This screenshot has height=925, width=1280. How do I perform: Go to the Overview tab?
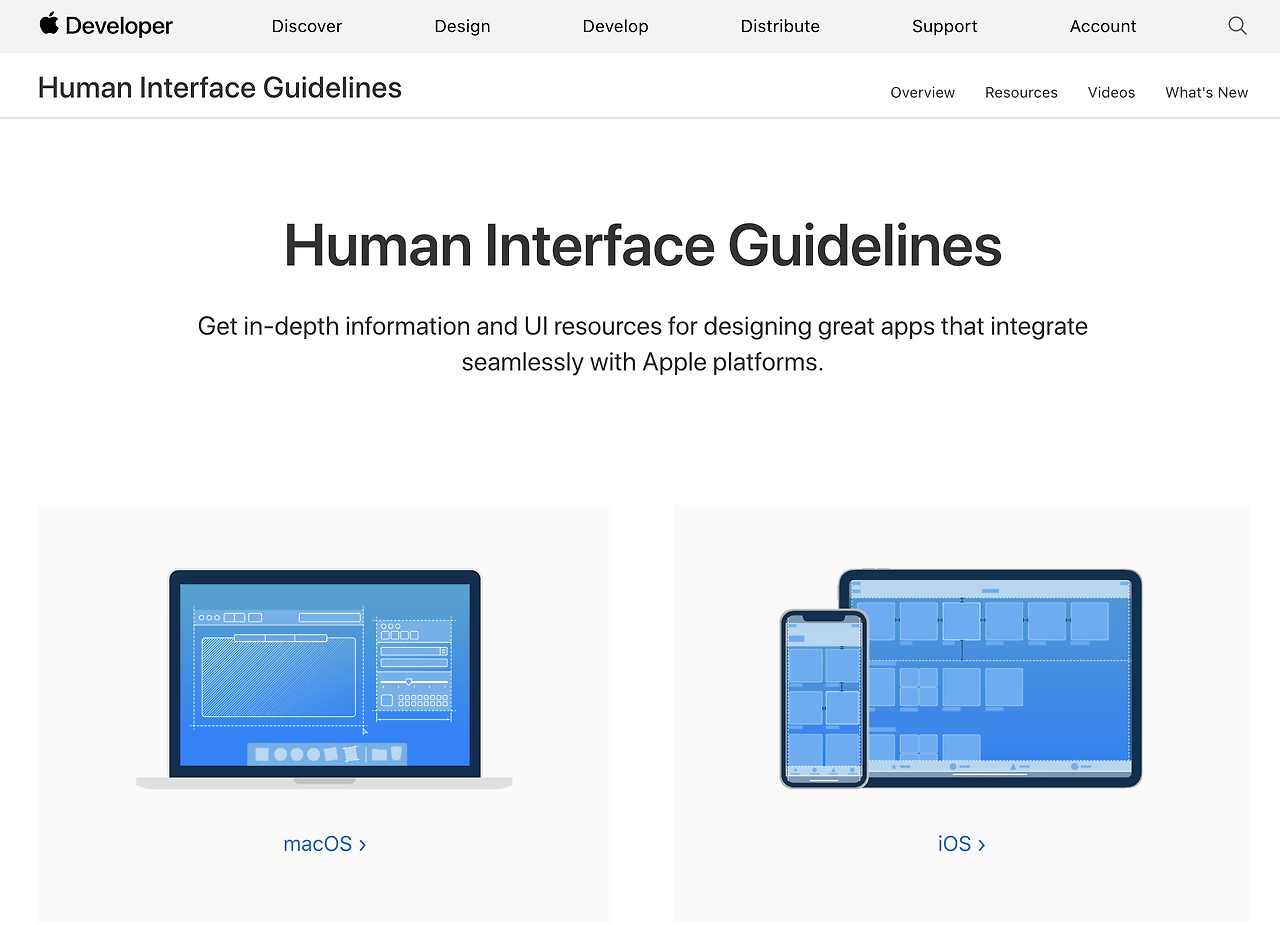point(923,92)
